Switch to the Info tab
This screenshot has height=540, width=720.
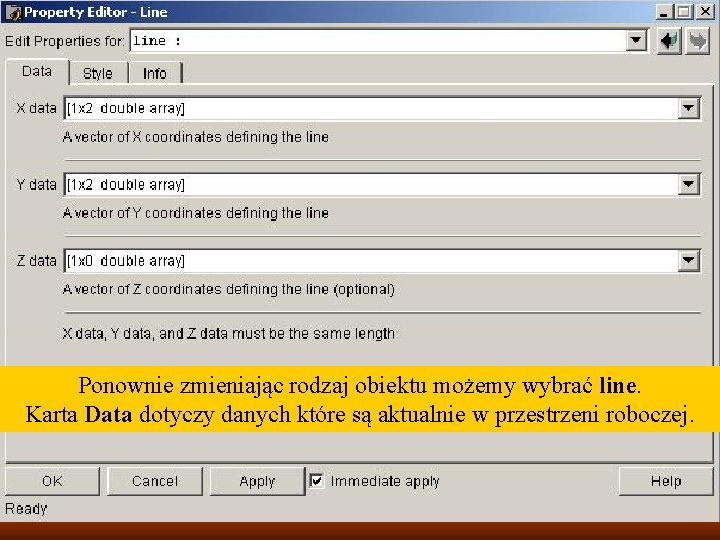pyautogui.click(x=155, y=73)
